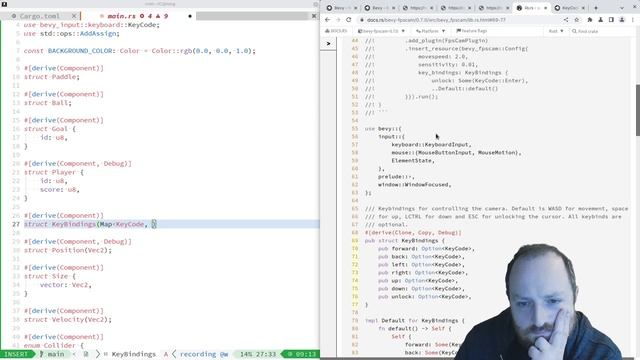Click the flask extension icon in toolbar
This screenshot has height=360, width=640.
[x=600, y=20]
